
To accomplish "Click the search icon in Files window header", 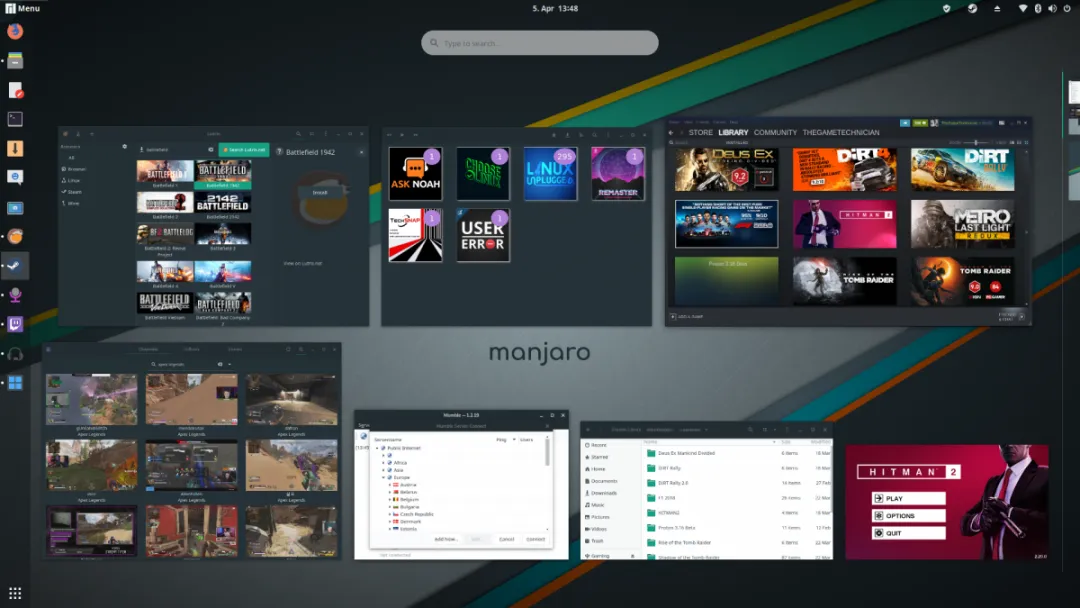I will pos(751,430).
